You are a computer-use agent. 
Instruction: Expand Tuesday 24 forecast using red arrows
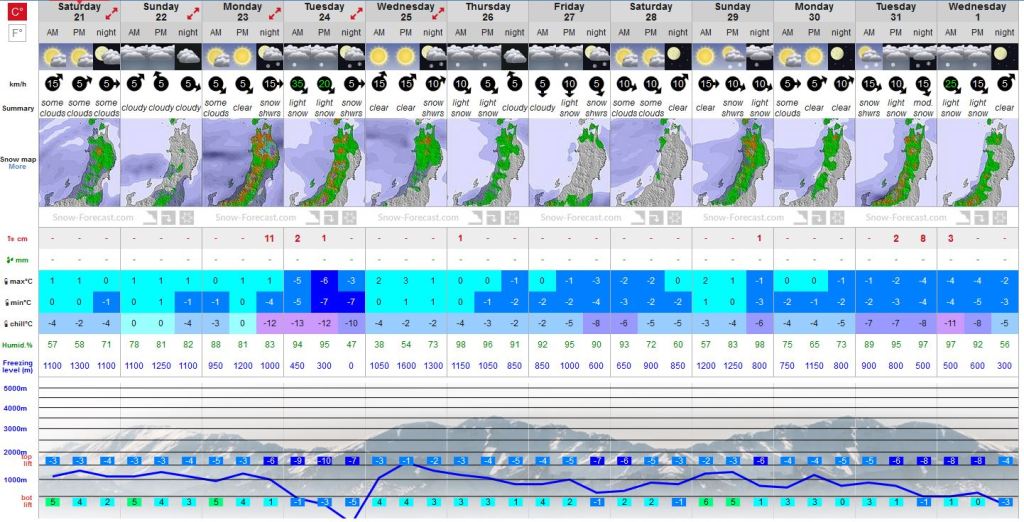click(x=355, y=12)
